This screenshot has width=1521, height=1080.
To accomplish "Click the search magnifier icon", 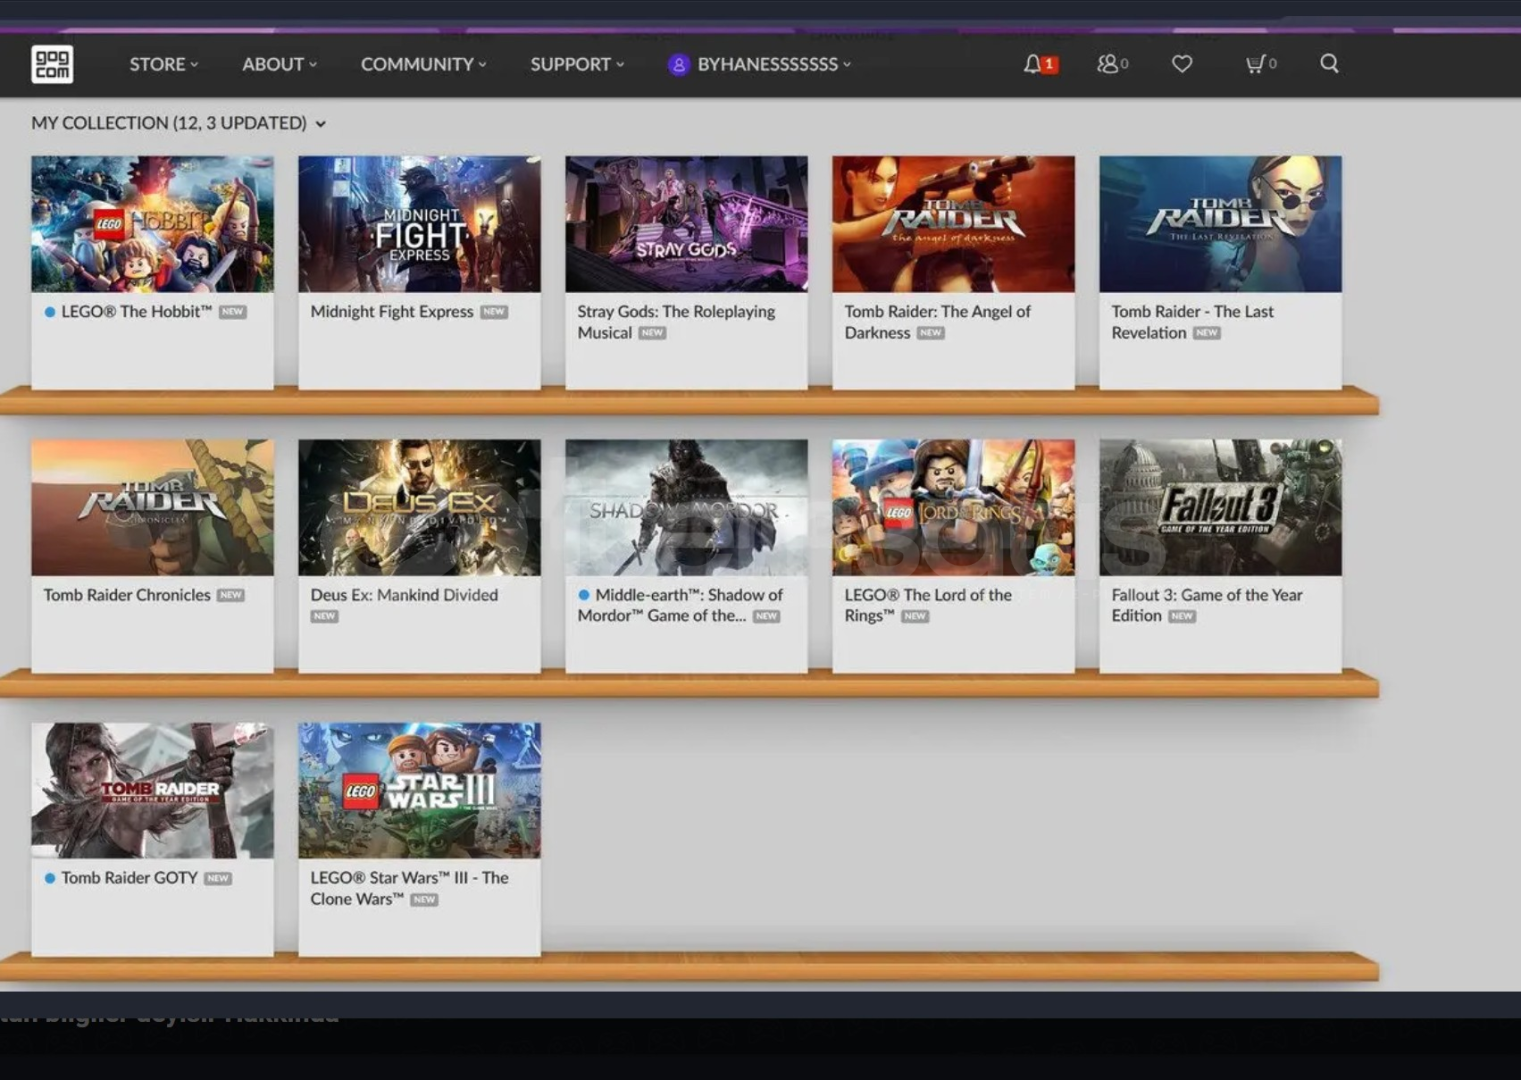I will click(x=1329, y=64).
